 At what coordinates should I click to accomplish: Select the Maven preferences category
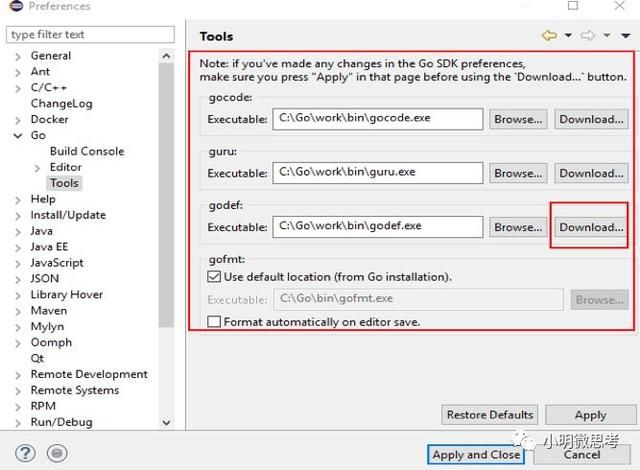(x=49, y=310)
